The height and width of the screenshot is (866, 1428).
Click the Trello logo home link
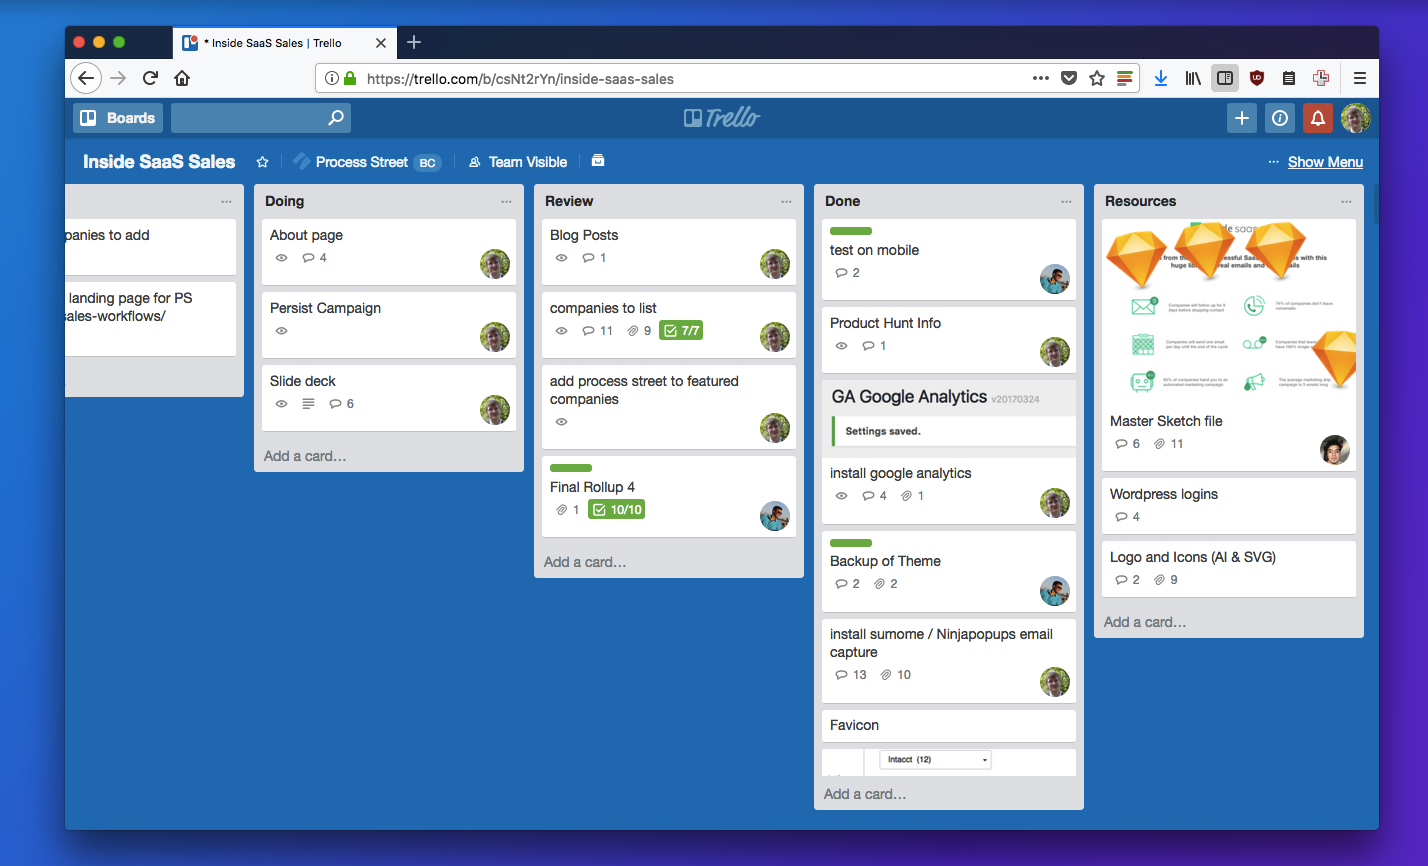(x=722, y=118)
